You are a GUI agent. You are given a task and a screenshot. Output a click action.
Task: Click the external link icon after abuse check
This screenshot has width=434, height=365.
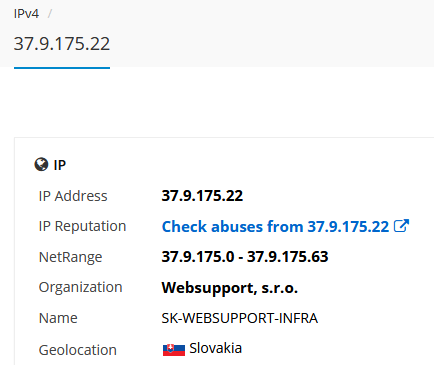401,226
